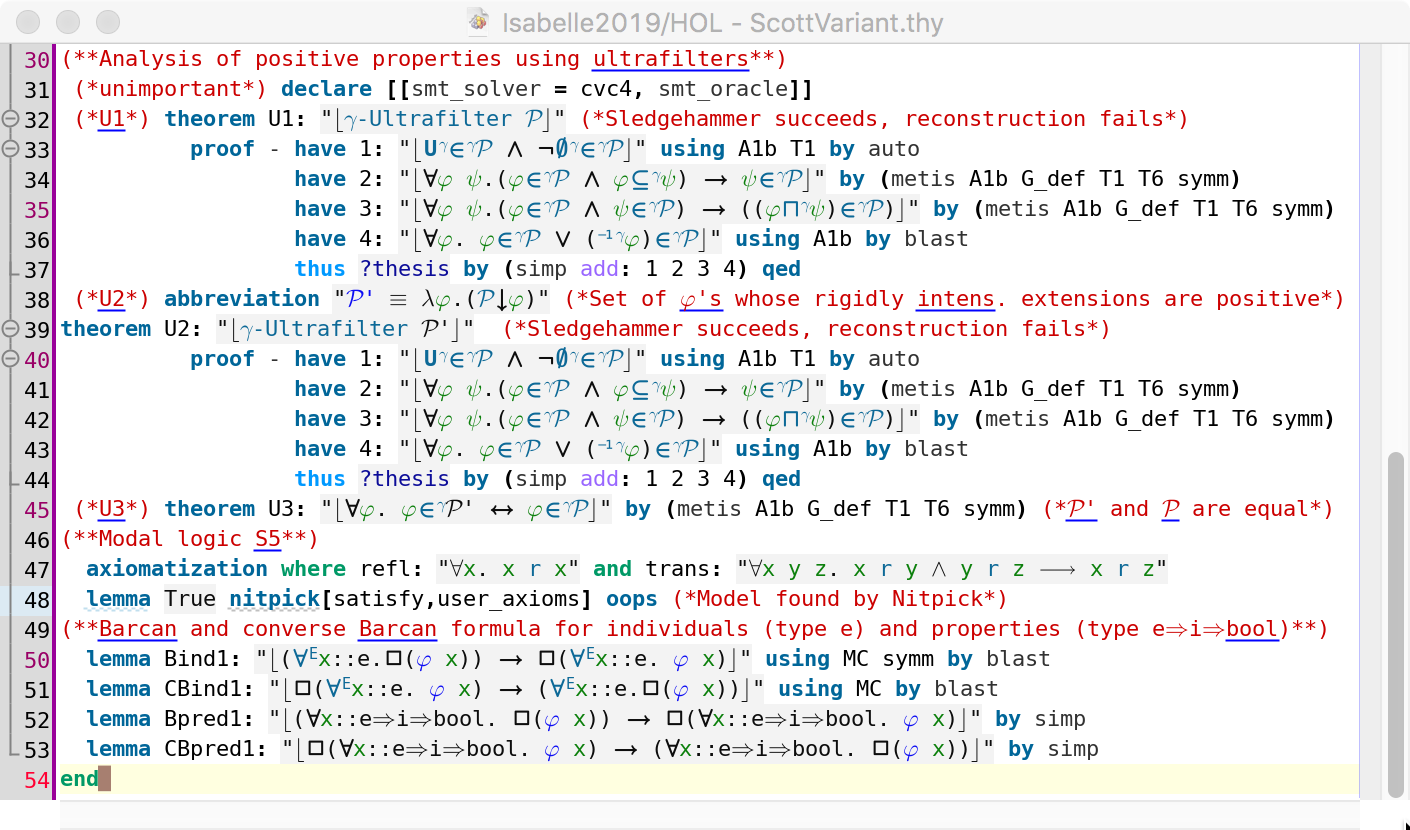The width and height of the screenshot is (1410, 830).
Task: Click the "axiomatization" keyword on line 47
Action: [x=177, y=569]
